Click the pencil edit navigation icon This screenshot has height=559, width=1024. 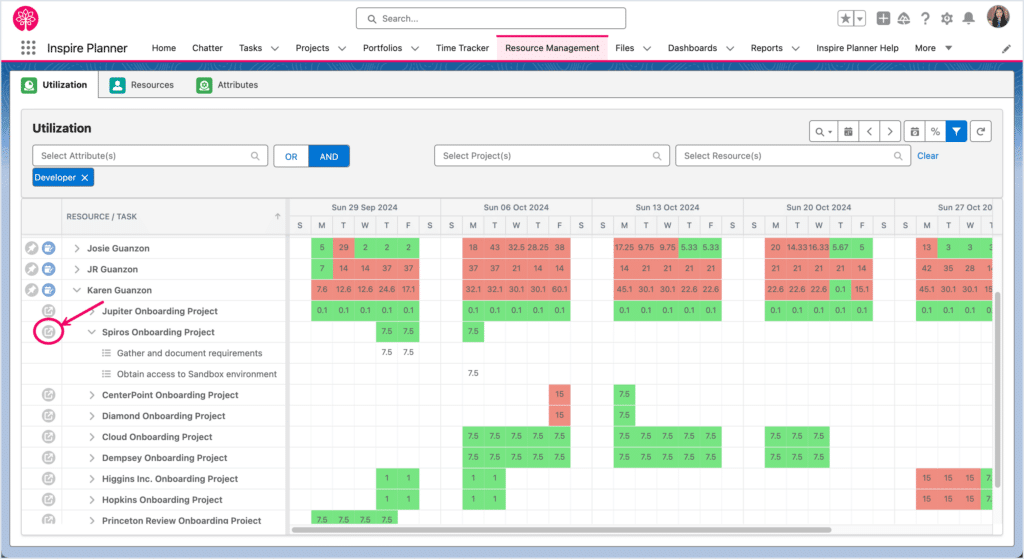[x=1006, y=49]
